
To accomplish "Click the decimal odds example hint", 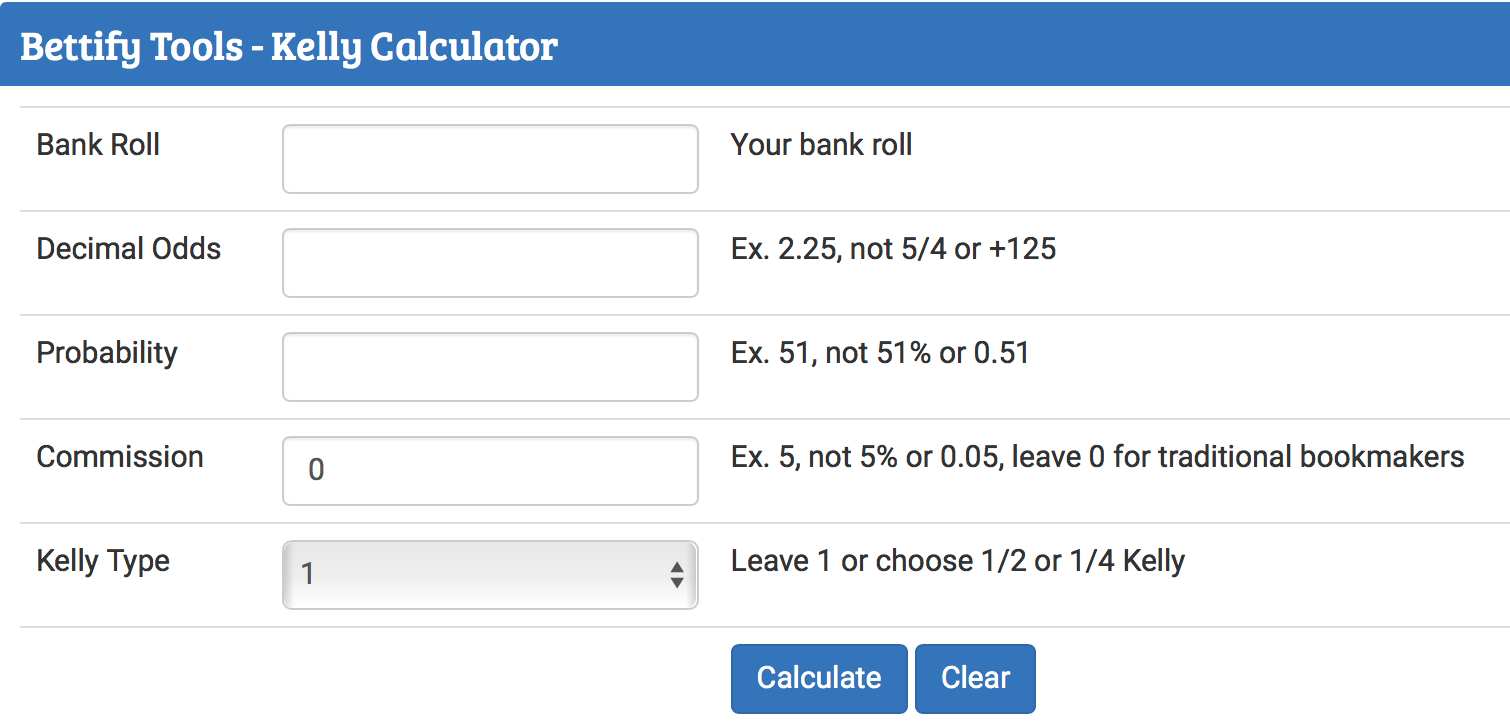I will coord(893,249).
